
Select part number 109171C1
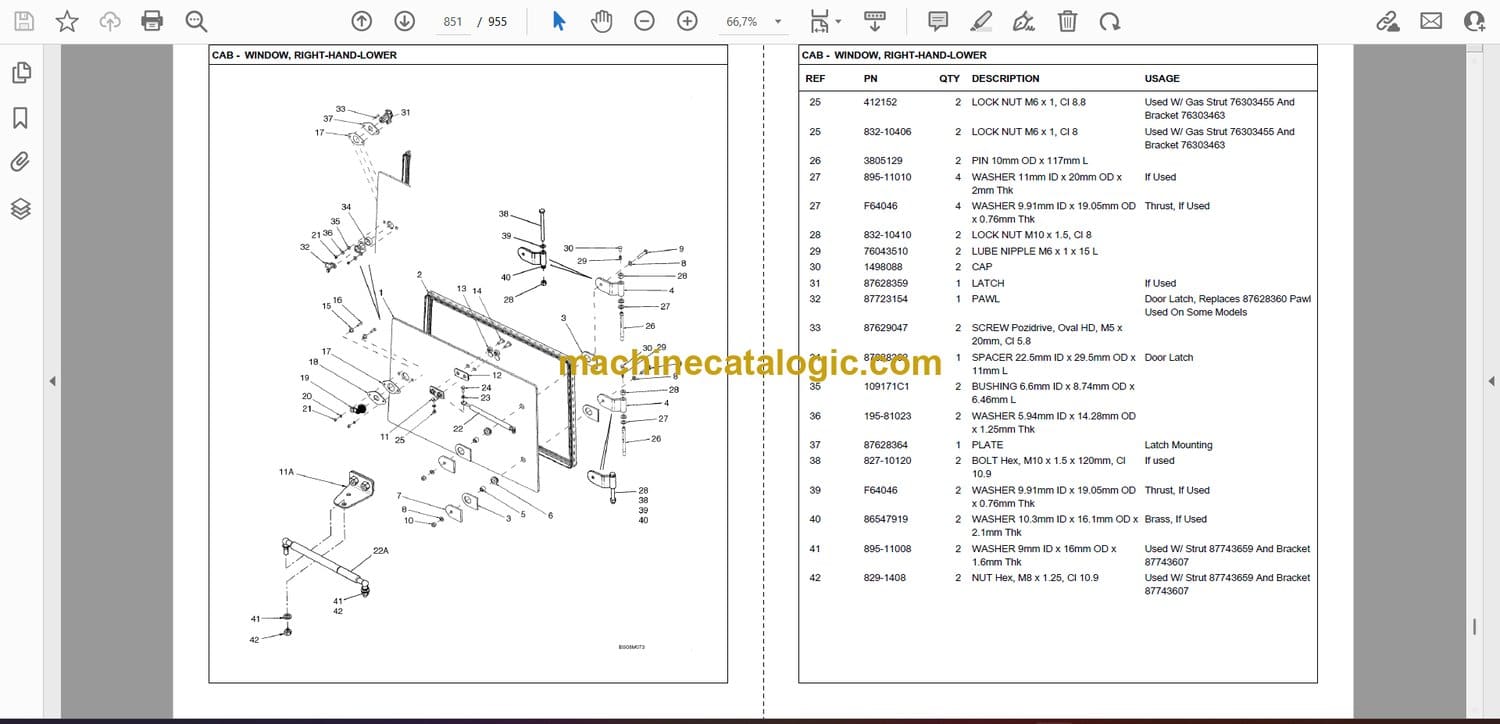click(886, 387)
